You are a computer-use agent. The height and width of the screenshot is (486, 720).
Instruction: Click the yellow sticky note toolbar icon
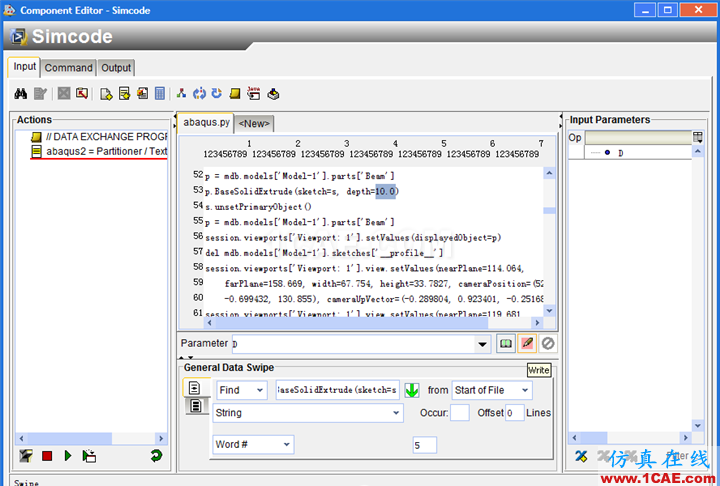(235, 94)
